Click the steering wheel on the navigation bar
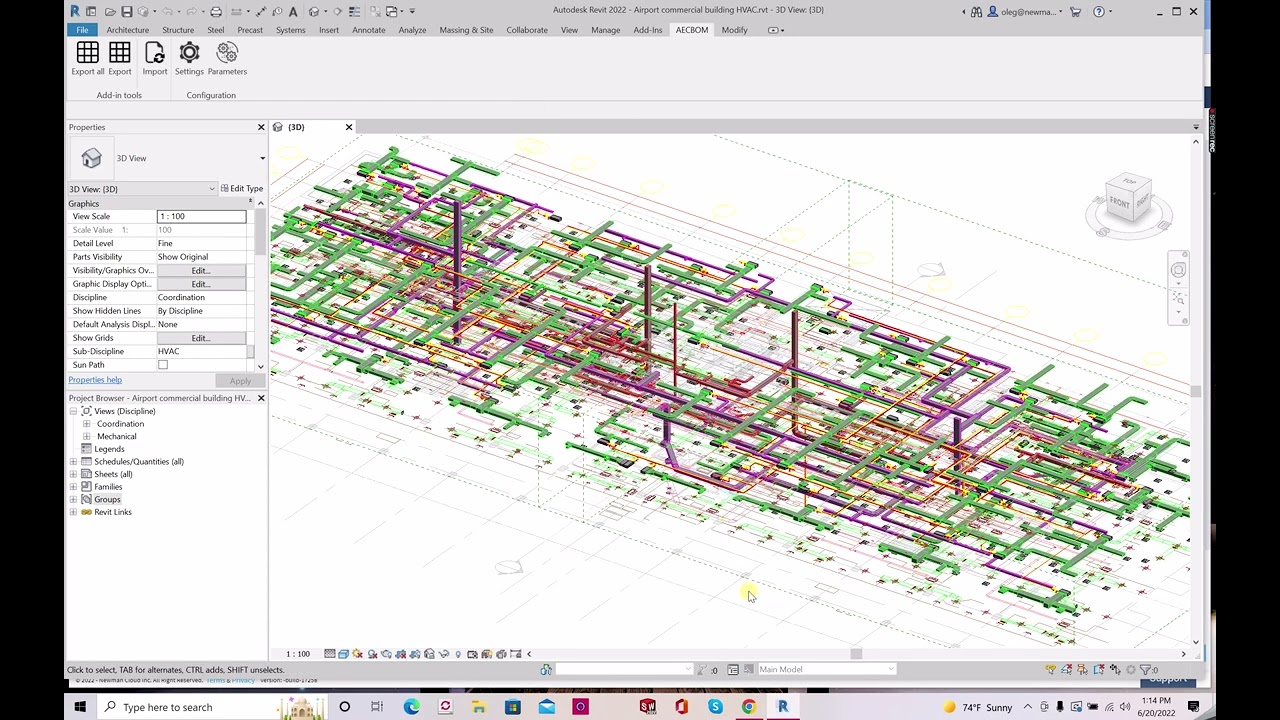 [x=1178, y=270]
